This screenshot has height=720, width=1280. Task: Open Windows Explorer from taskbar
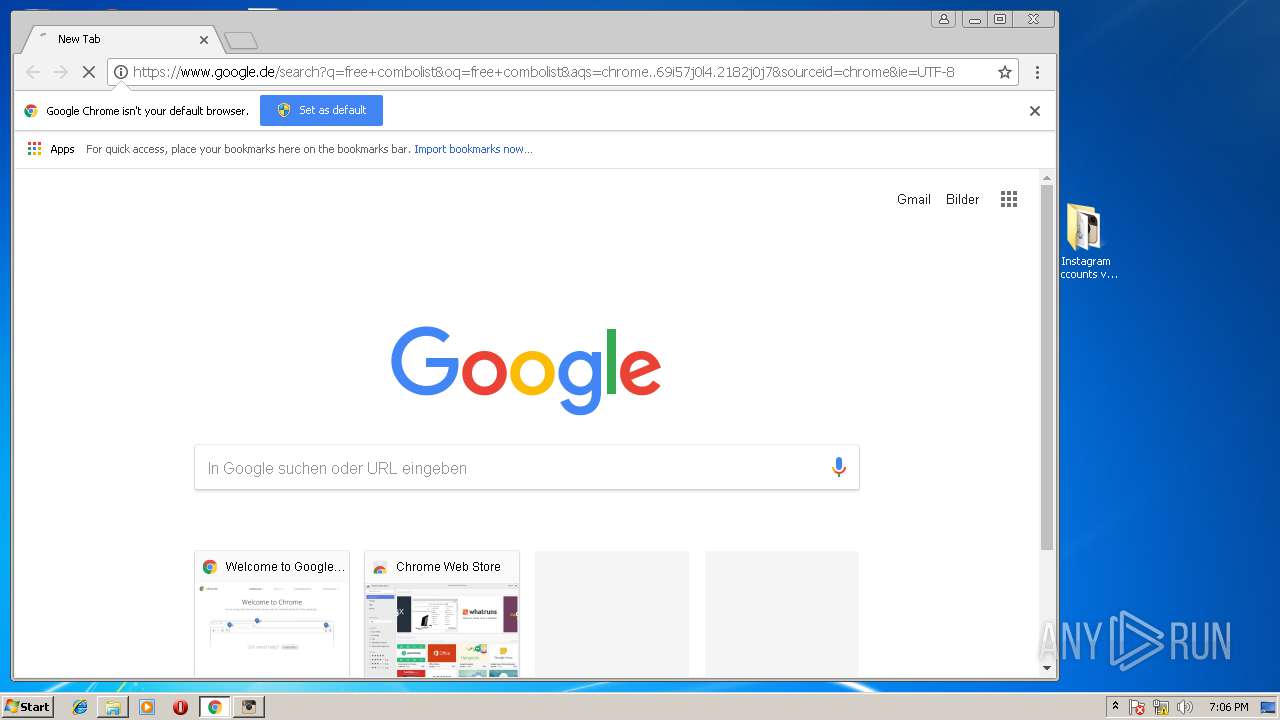113,707
